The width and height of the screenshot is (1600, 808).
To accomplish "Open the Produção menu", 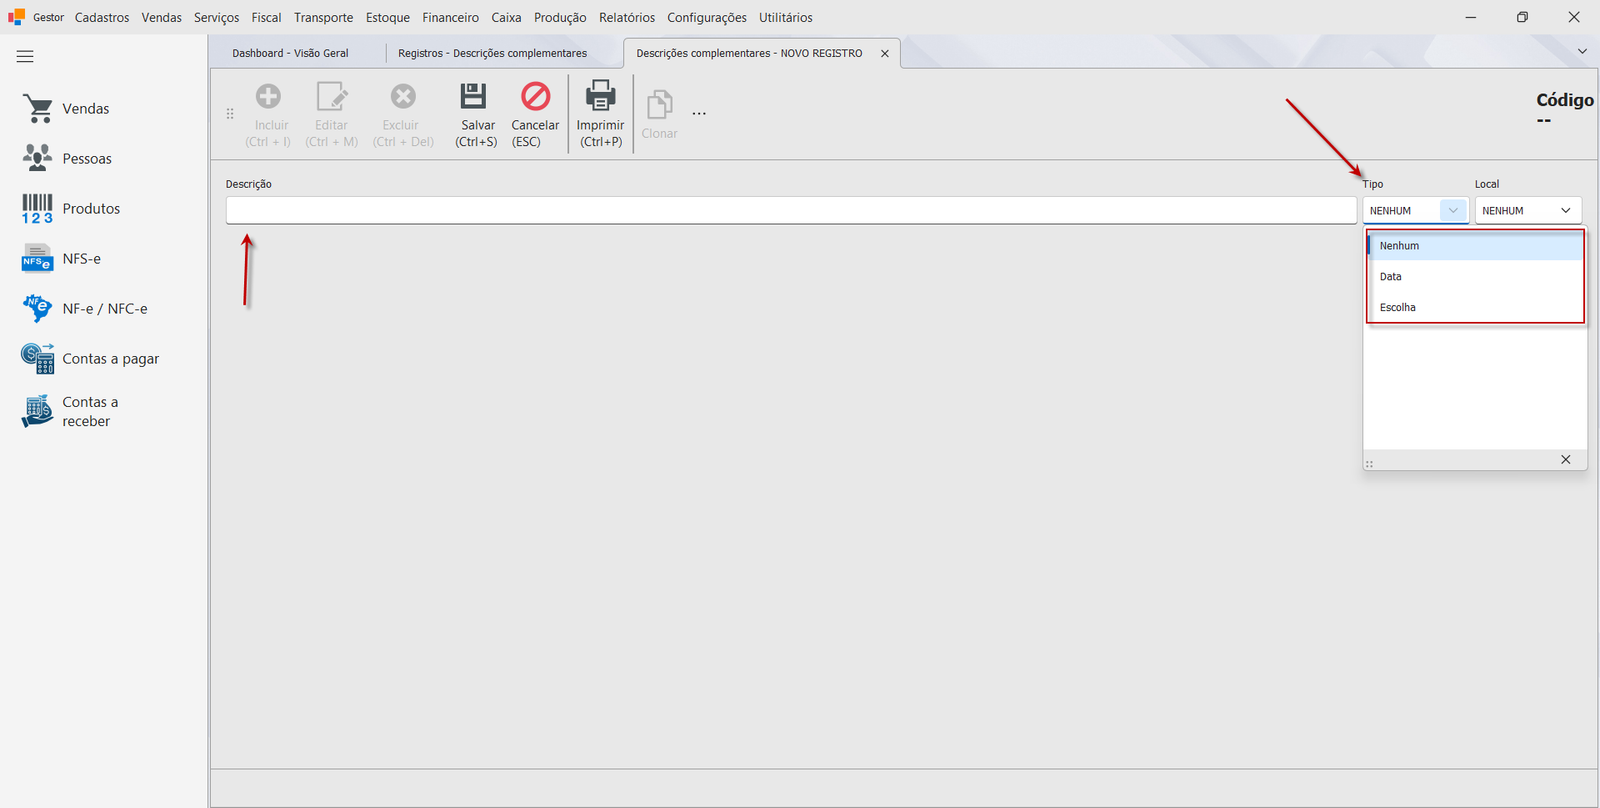I will (x=560, y=17).
